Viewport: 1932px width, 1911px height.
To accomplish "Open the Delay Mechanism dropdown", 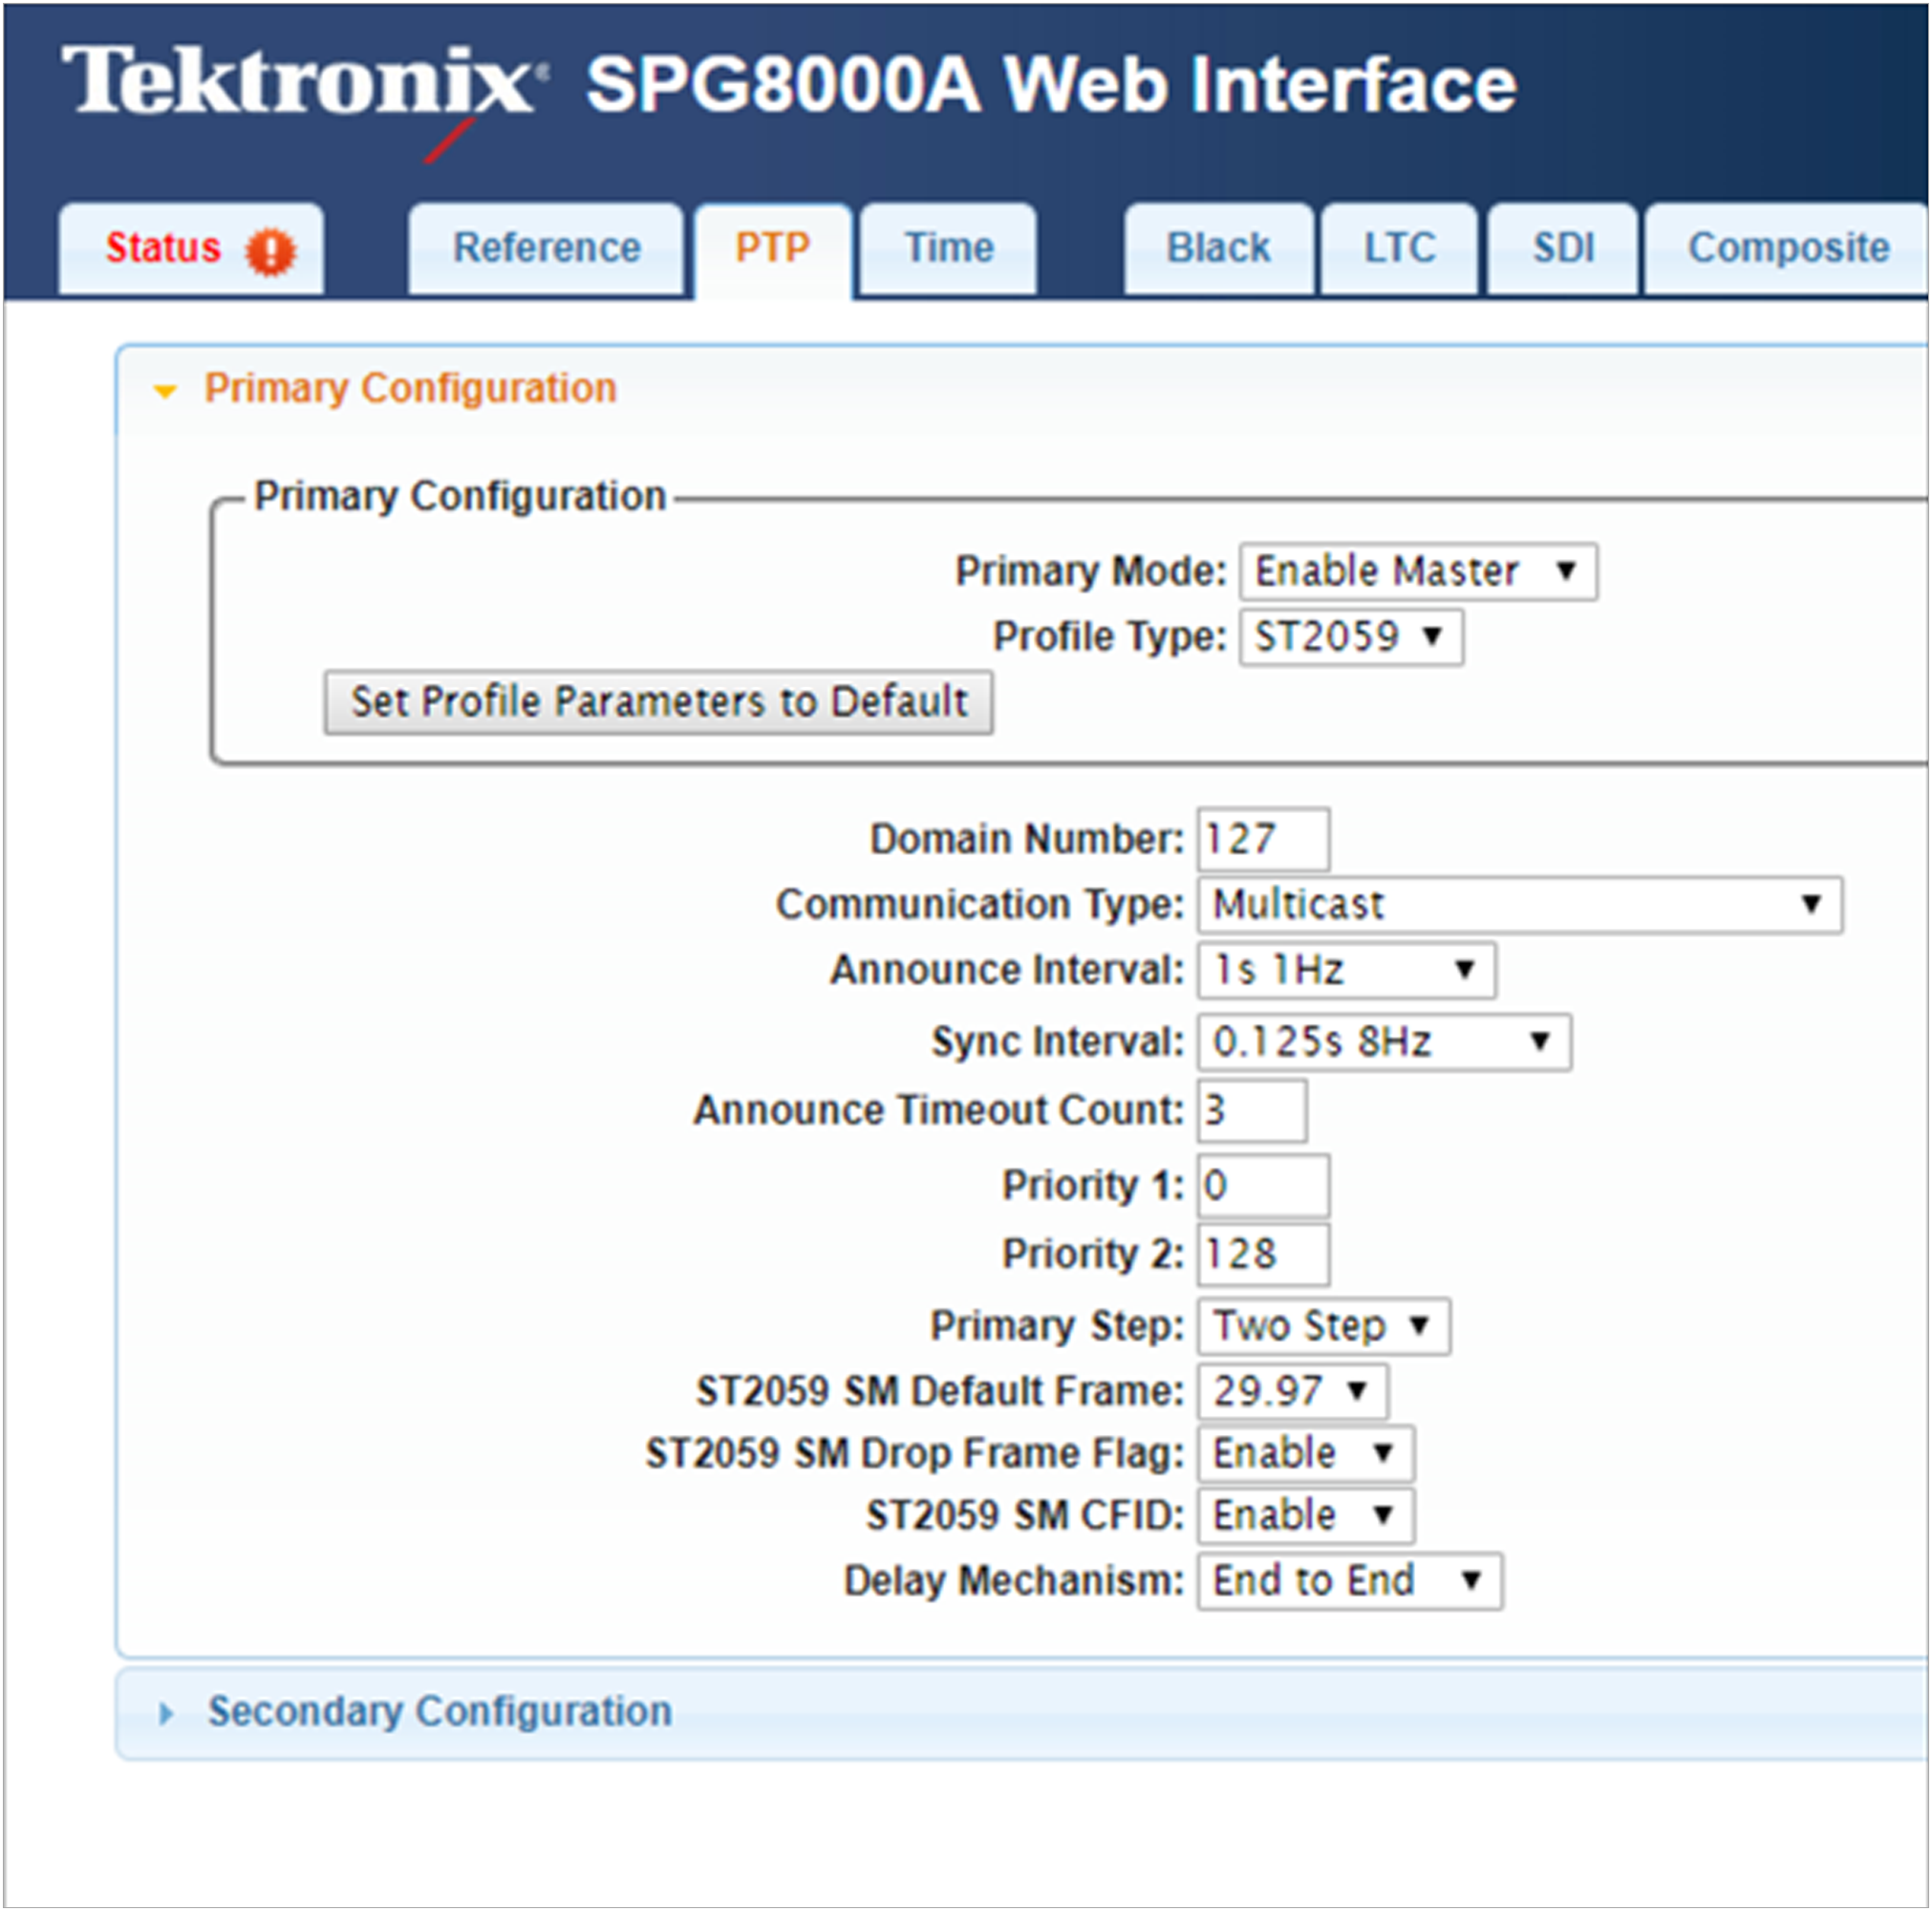I will (x=1349, y=1581).
